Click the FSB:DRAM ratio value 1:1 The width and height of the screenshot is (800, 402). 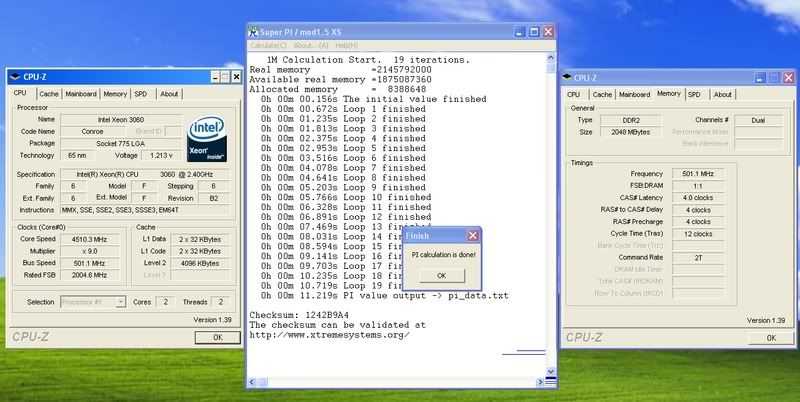coord(698,186)
